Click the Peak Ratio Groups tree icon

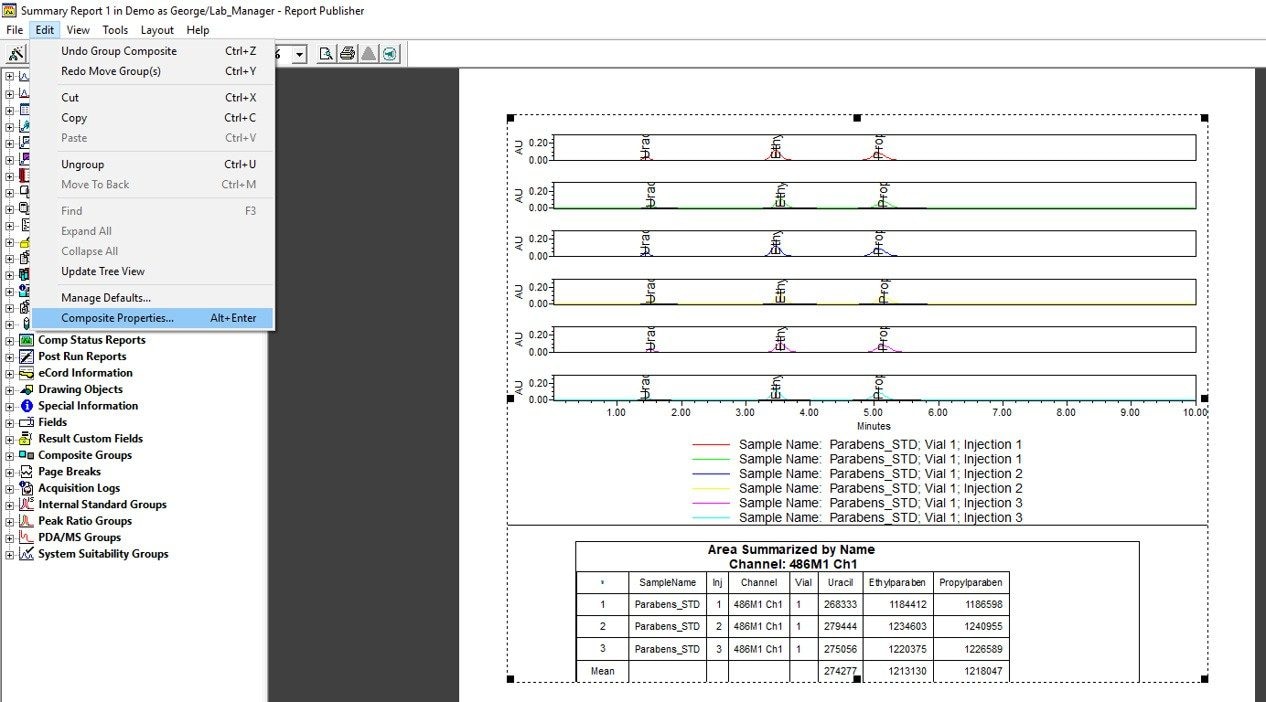coord(25,521)
